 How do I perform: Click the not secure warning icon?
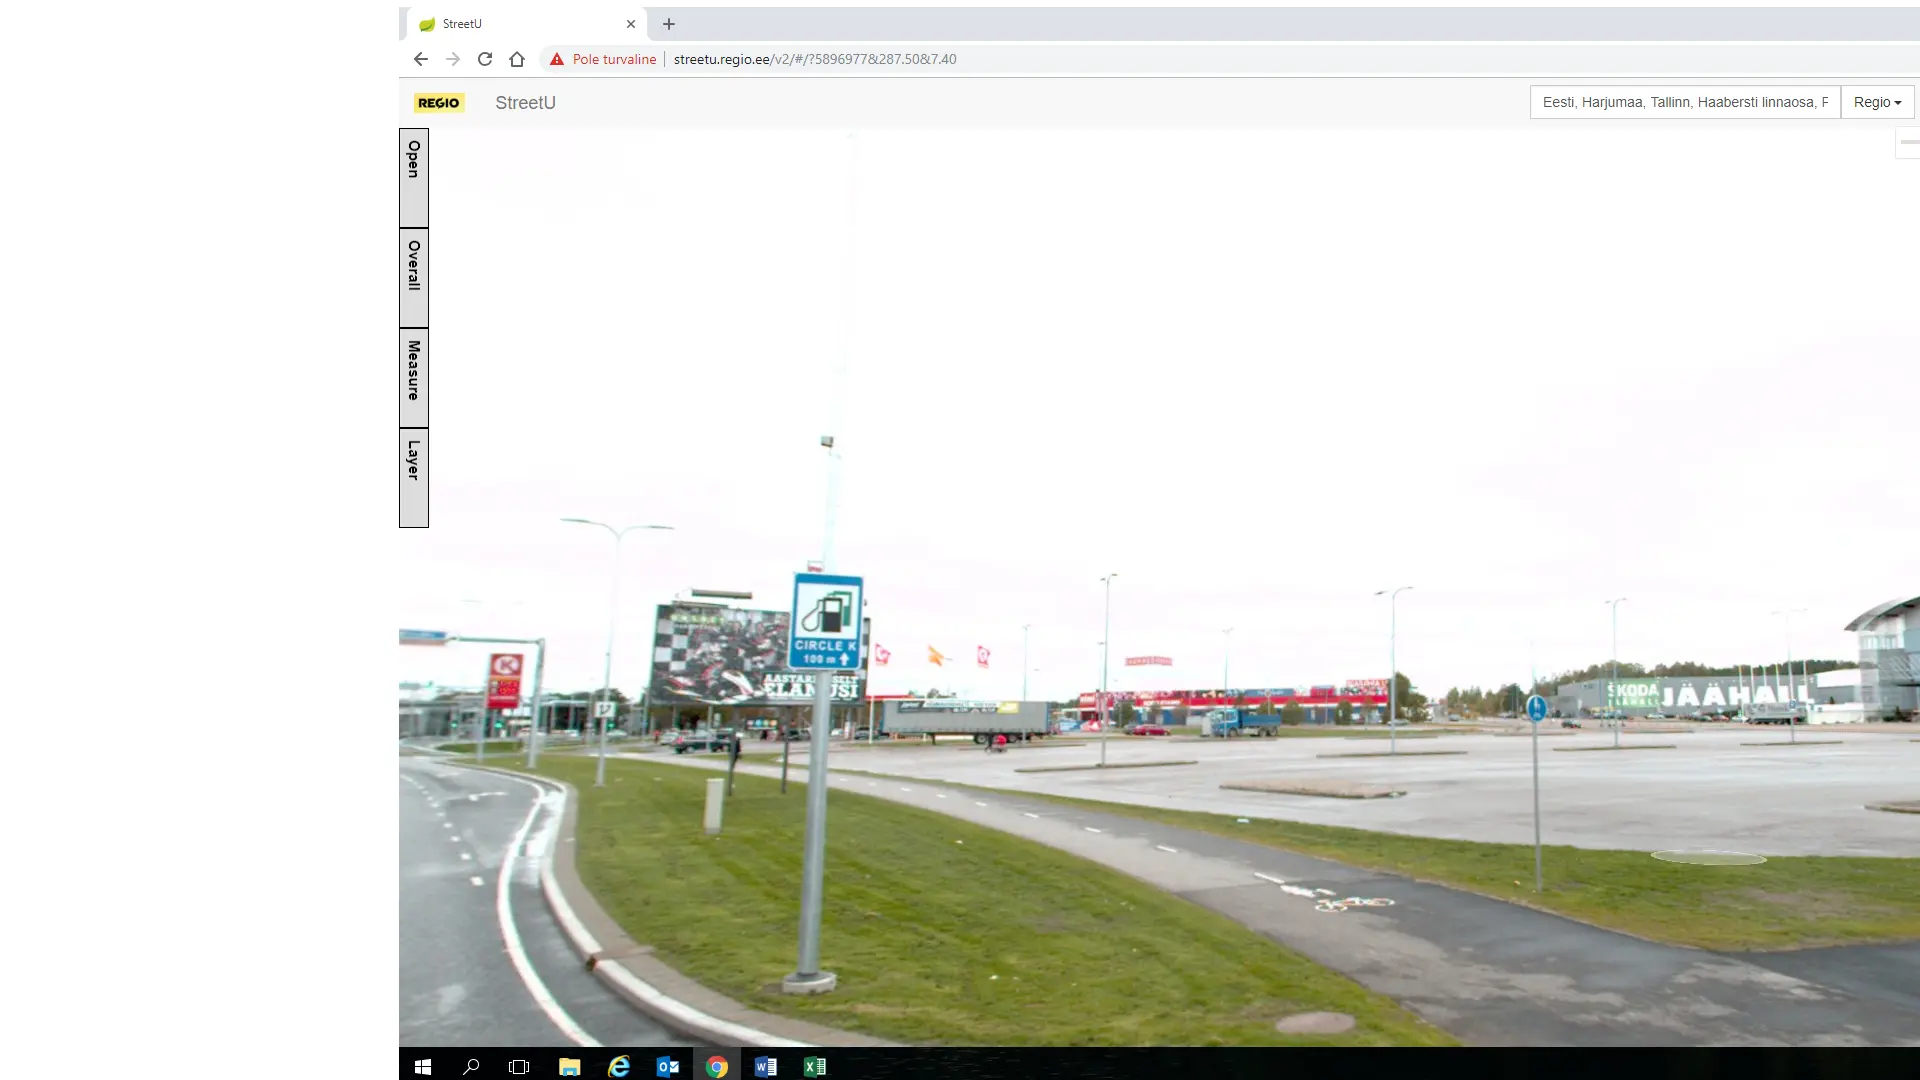(557, 59)
